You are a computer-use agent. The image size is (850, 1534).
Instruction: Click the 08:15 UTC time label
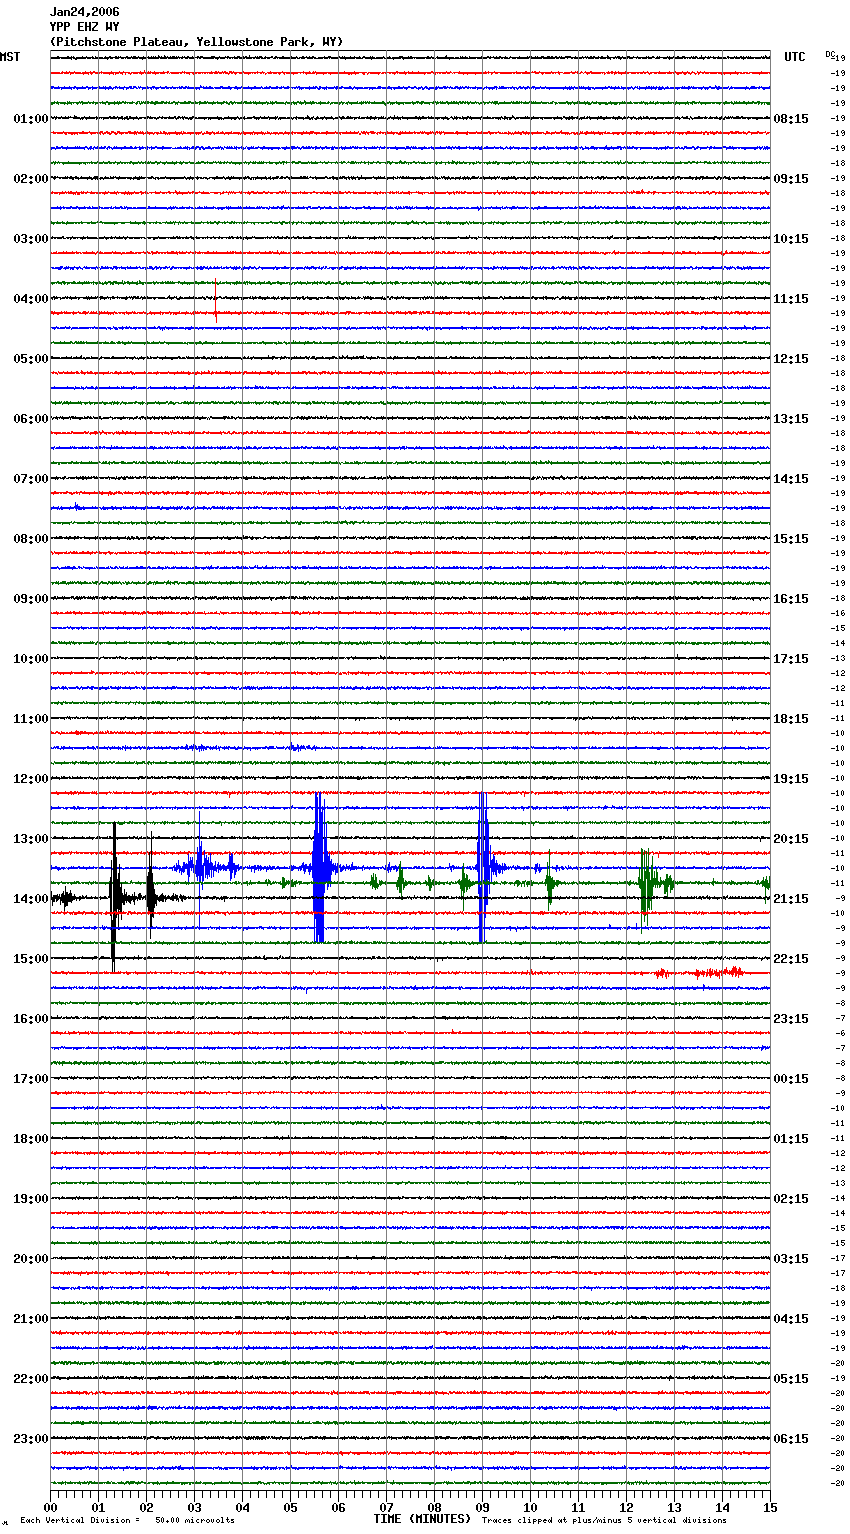[x=791, y=119]
